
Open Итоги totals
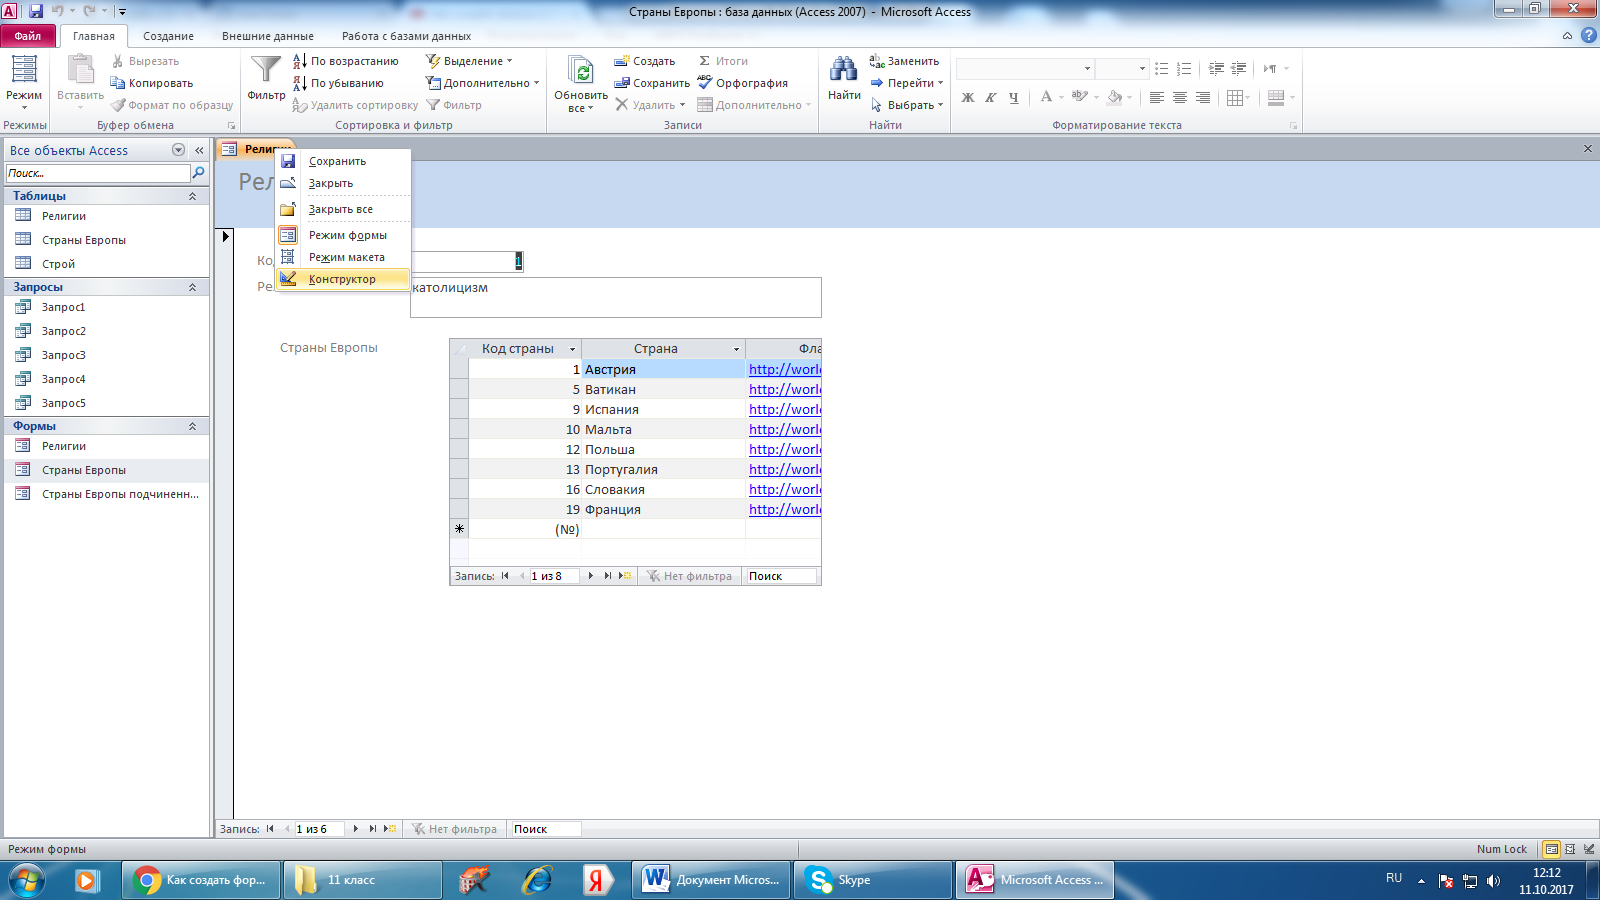[723, 61]
